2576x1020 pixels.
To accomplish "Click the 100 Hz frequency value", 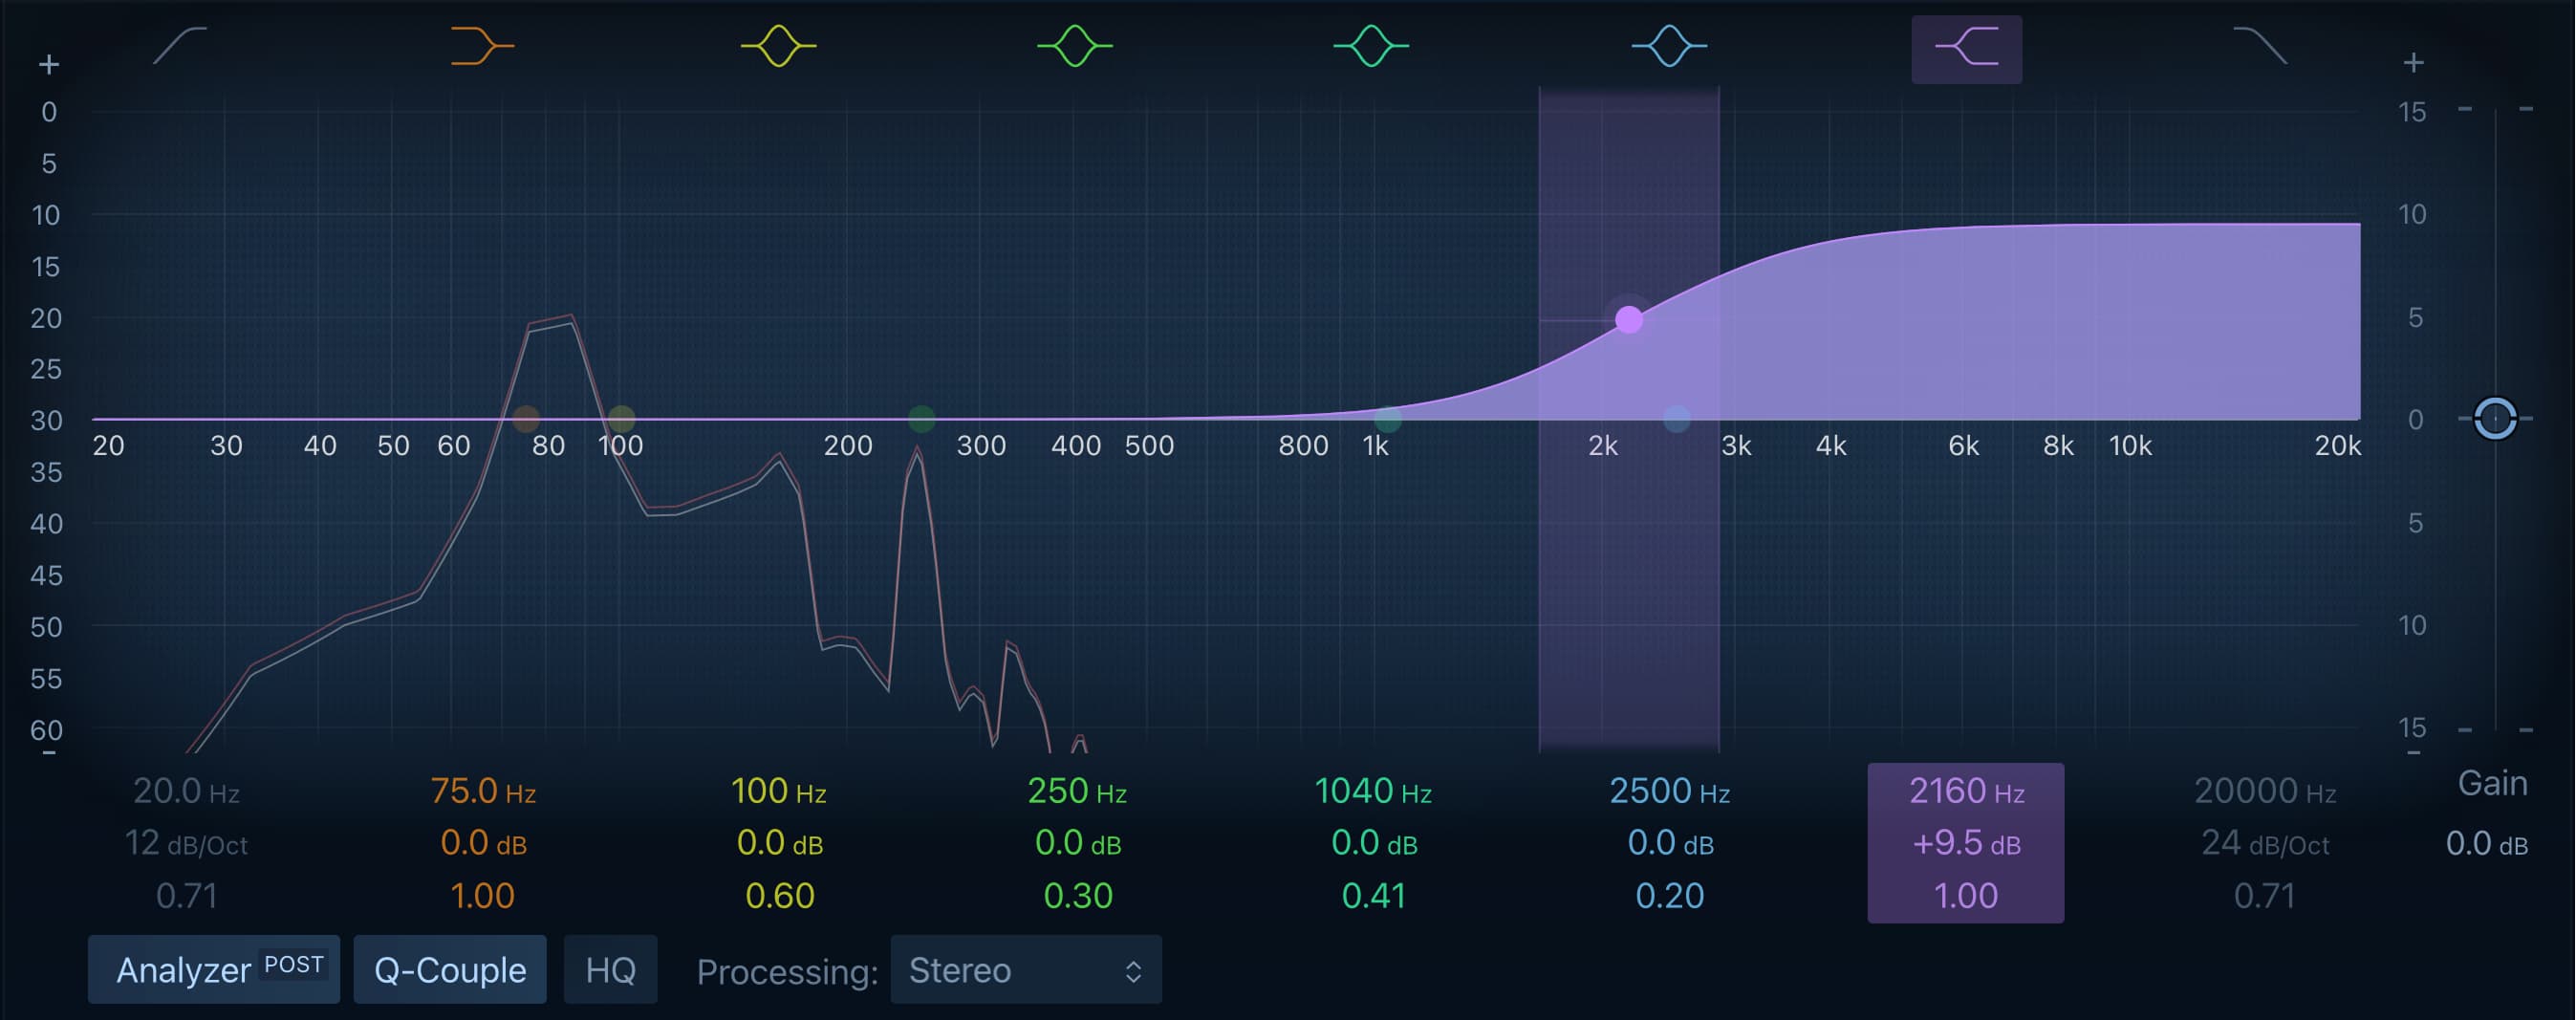I will [779, 792].
